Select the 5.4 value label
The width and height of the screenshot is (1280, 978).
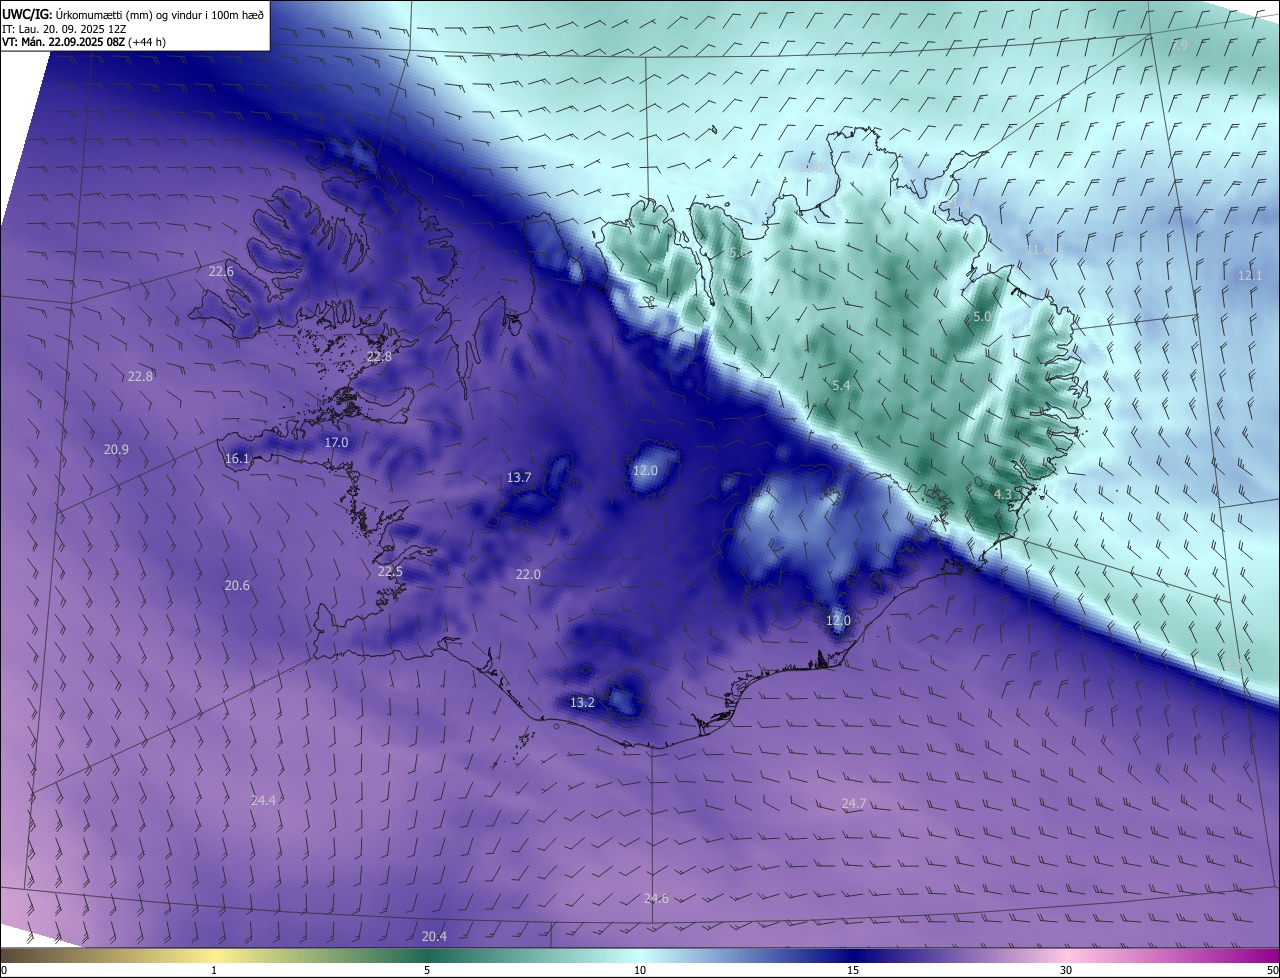(x=841, y=385)
